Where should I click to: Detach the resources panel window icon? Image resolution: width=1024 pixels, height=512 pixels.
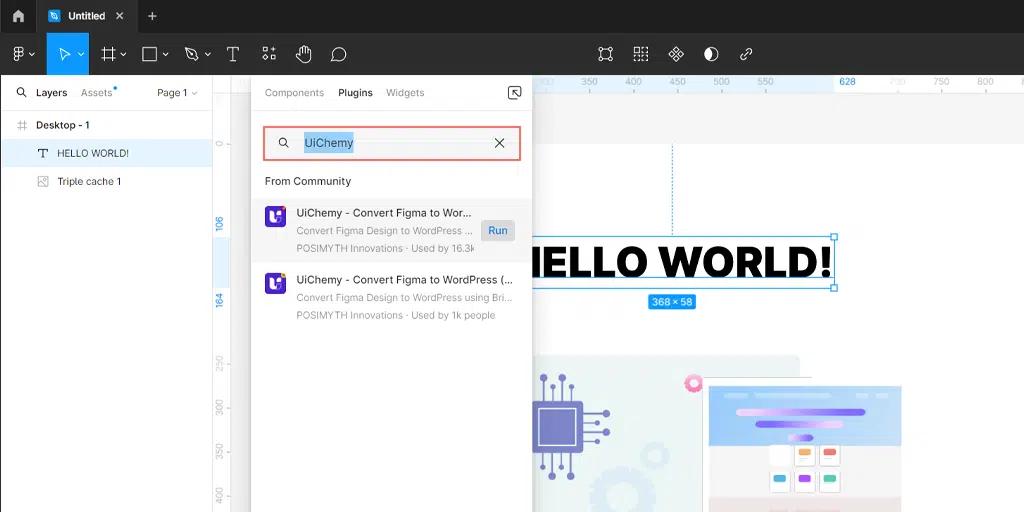click(515, 93)
